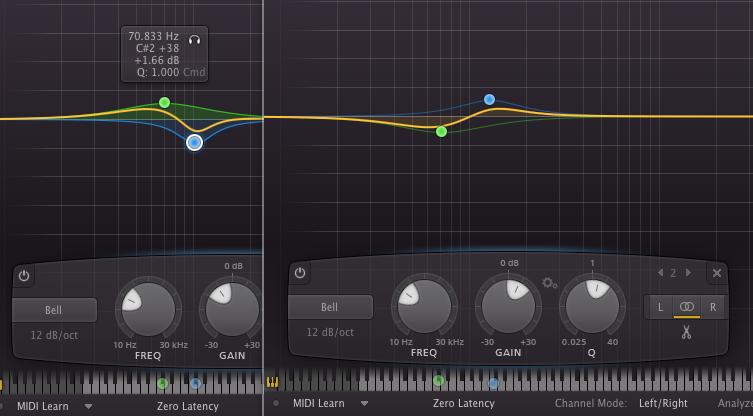Click MIDI Learn in the right panel
Image resolution: width=753 pixels, height=416 pixels.
click(x=319, y=404)
